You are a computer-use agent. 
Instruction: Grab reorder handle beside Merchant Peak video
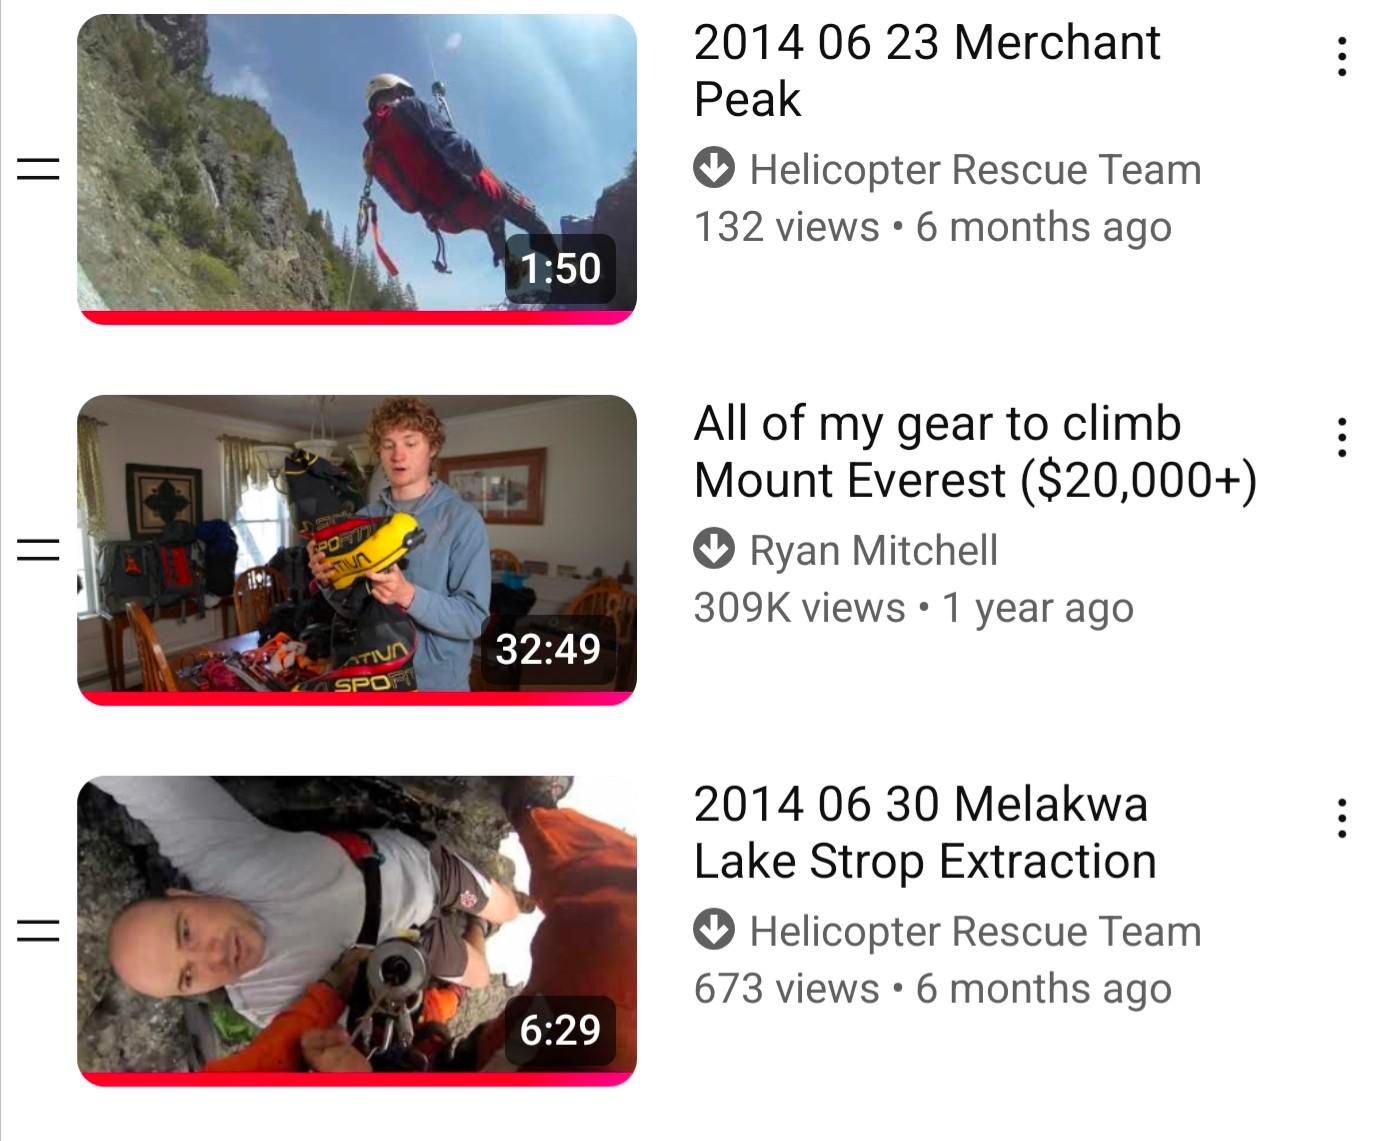pyautogui.click(x=38, y=169)
